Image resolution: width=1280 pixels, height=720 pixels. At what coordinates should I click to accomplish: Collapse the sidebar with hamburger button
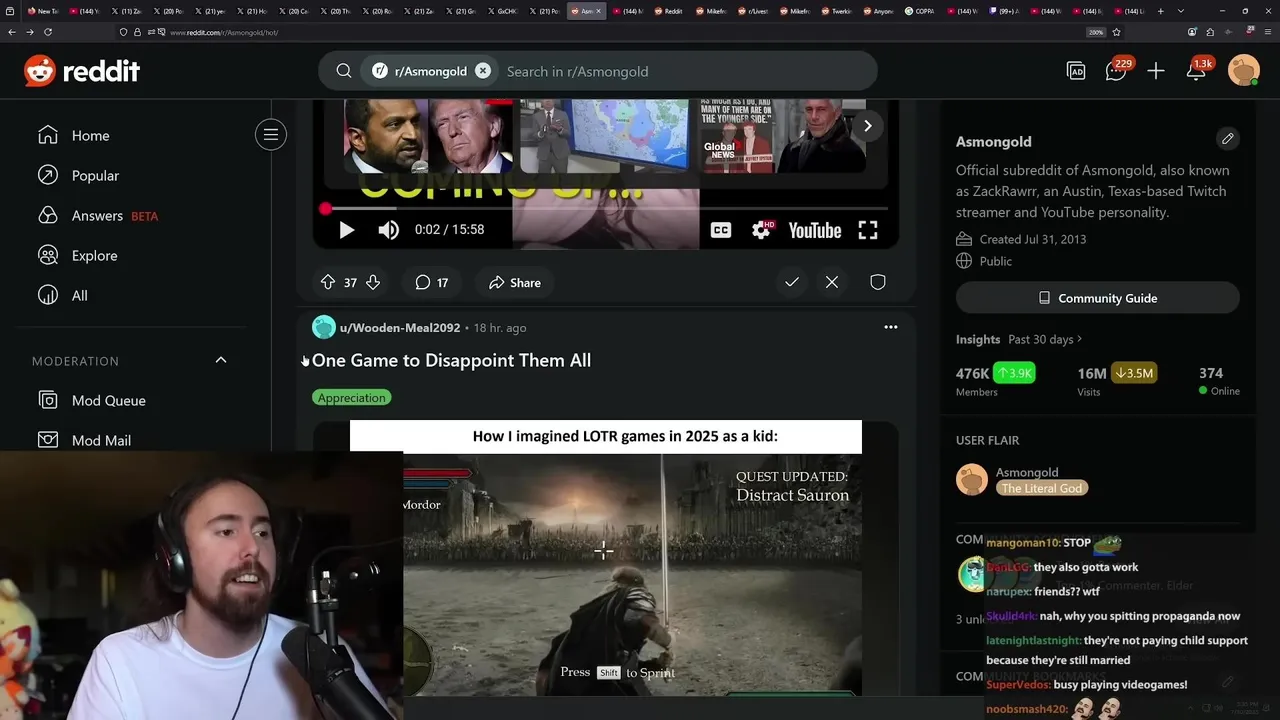(271, 134)
